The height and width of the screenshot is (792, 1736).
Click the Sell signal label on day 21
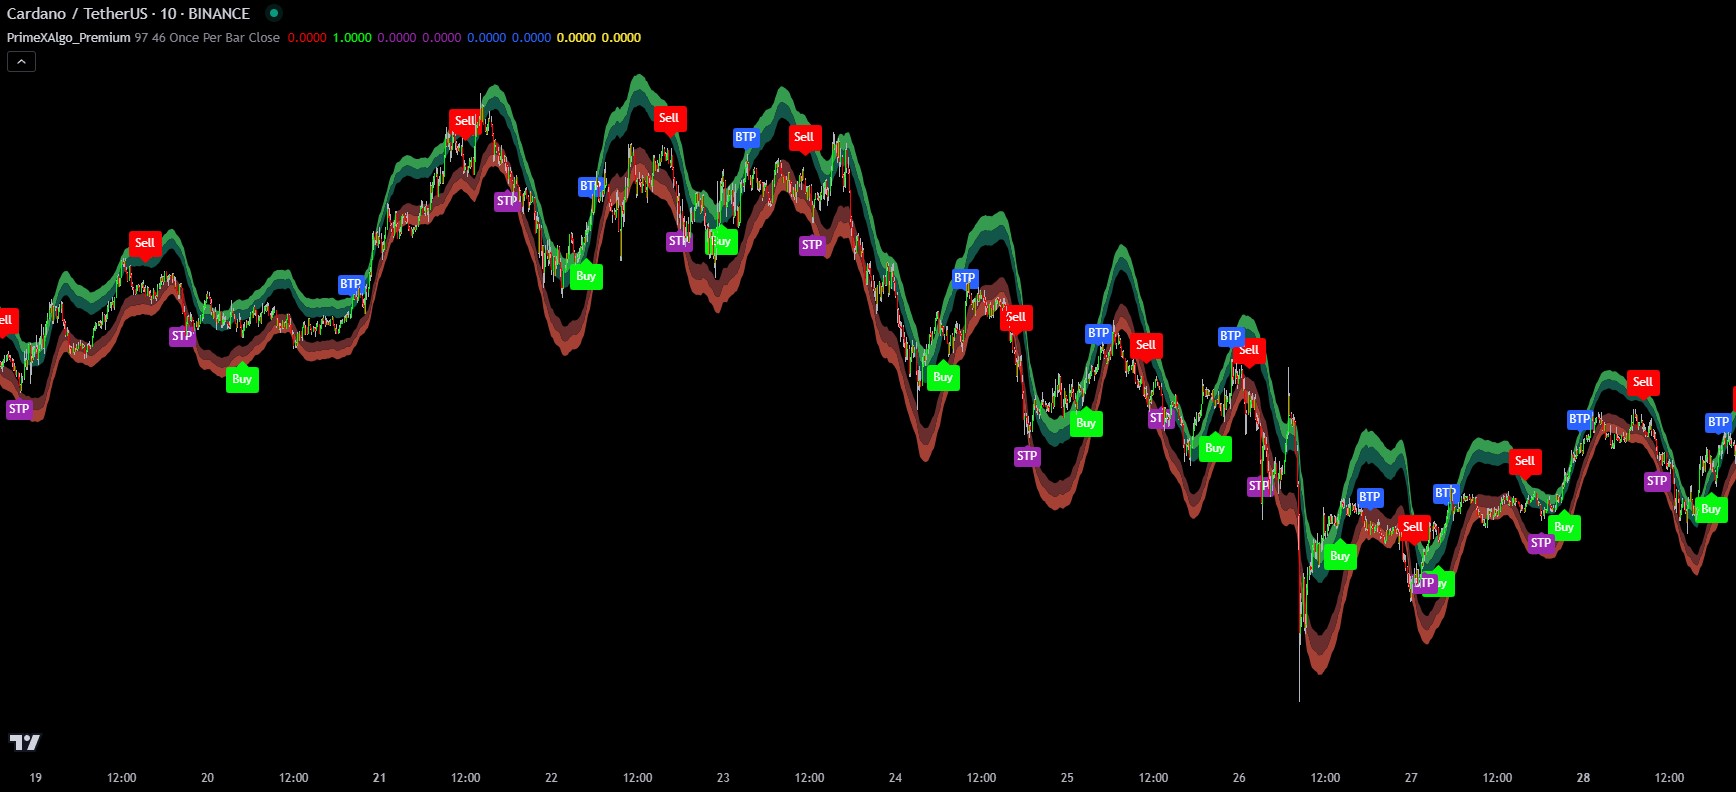[465, 121]
